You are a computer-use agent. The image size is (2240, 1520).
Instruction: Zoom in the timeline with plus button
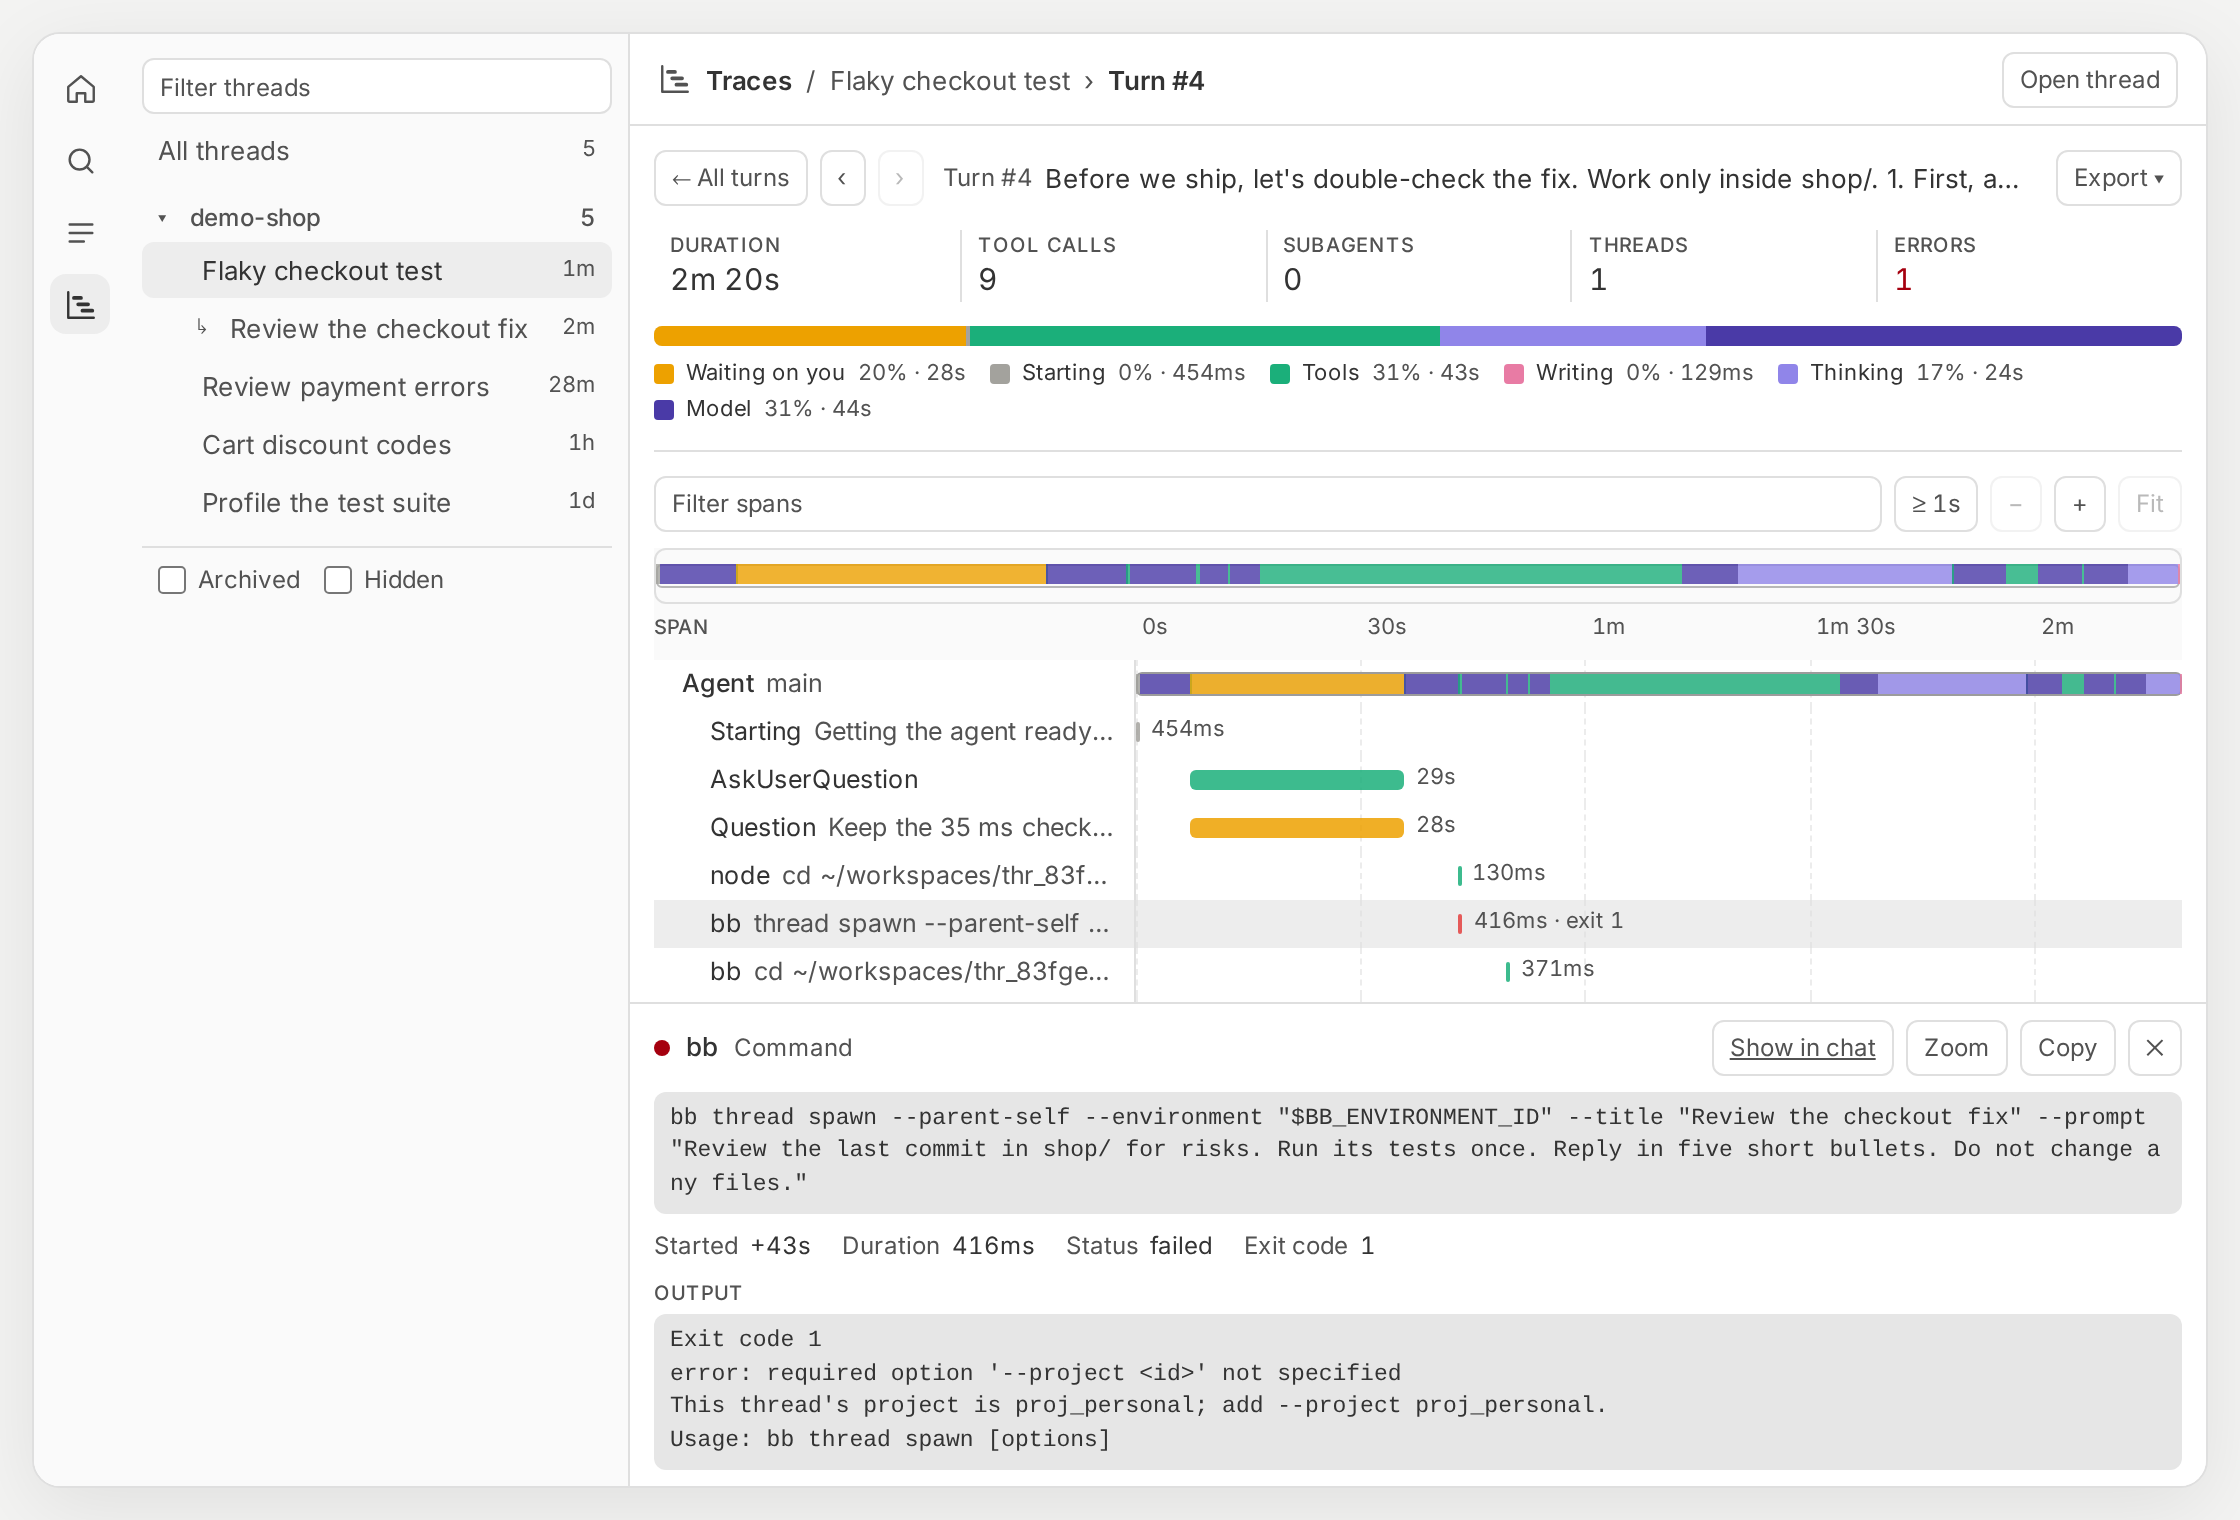click(2080, 504)
